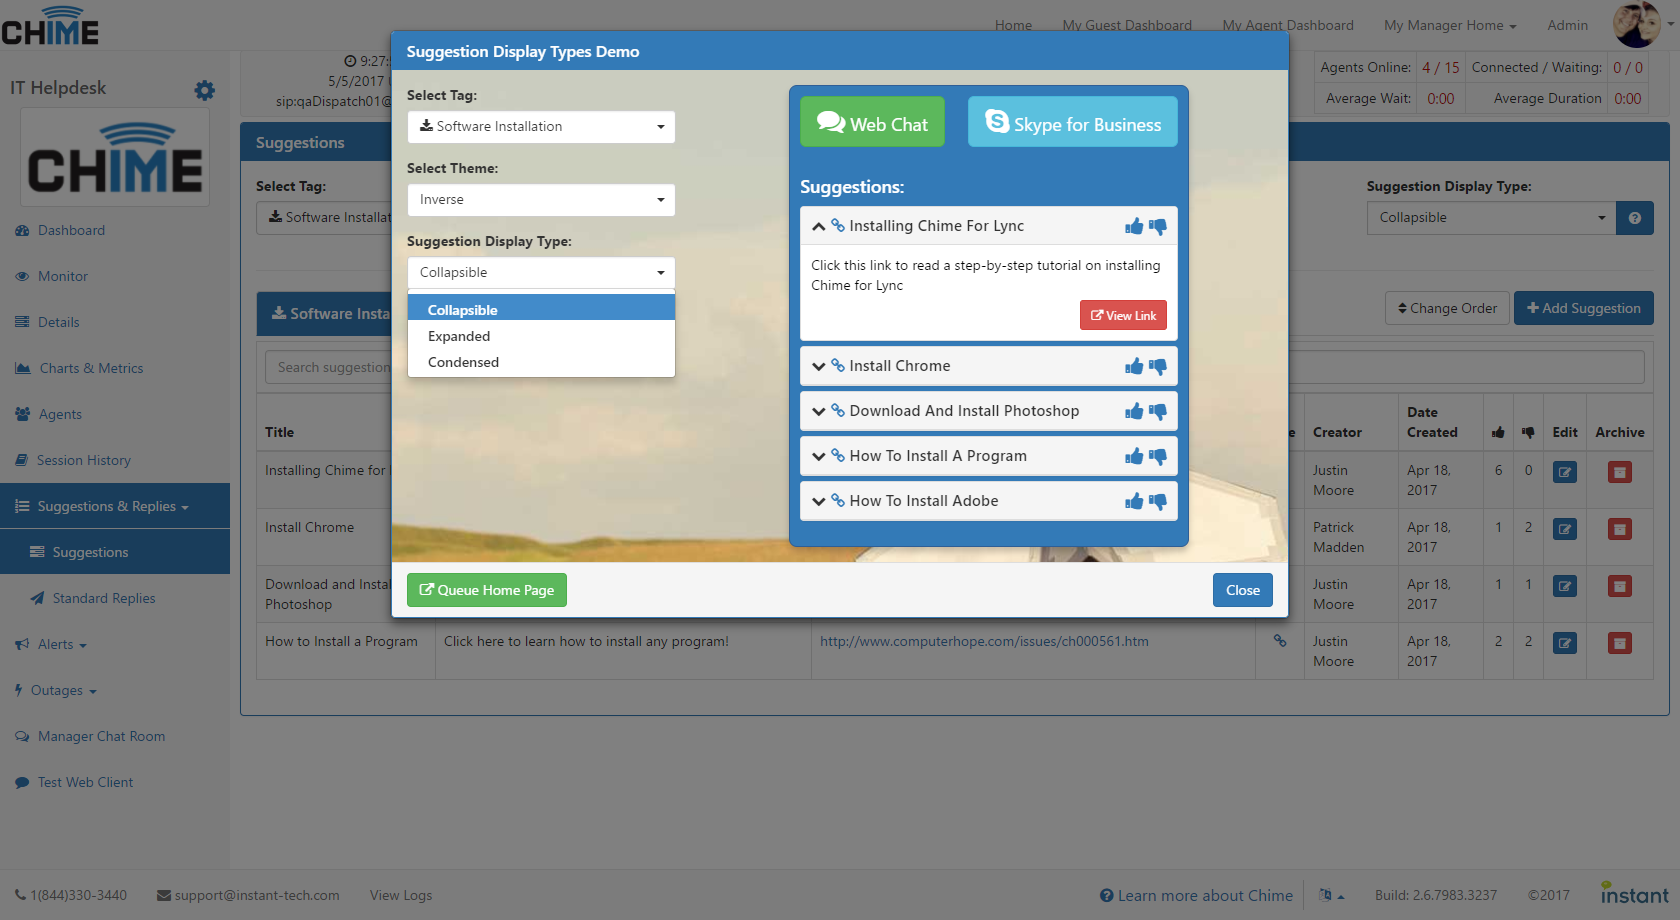Screen dimensions: 1680x920
Task: Open the Details sidebar item
Action: point(115,322)
